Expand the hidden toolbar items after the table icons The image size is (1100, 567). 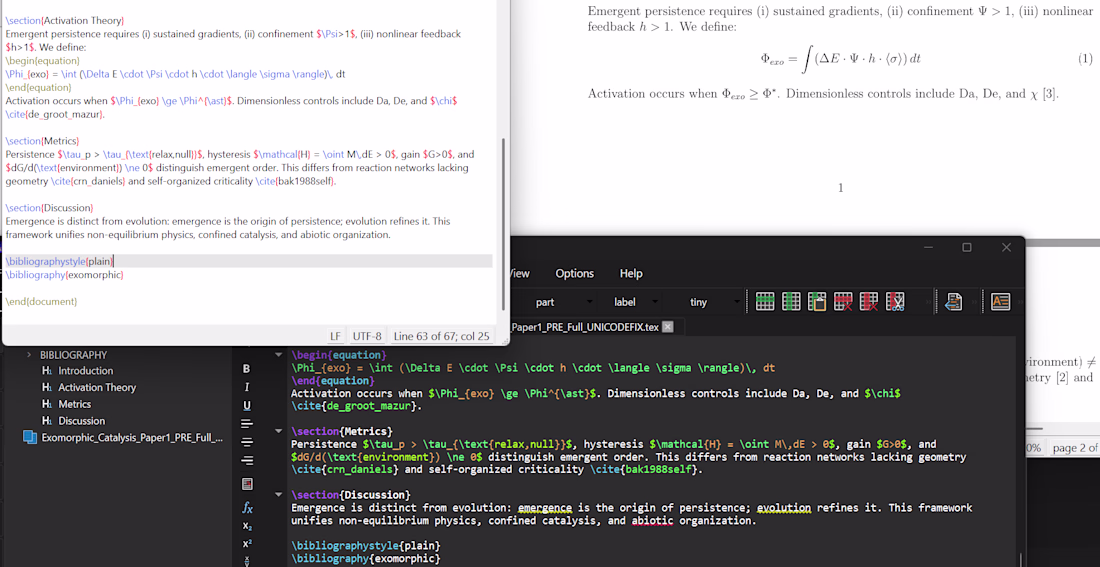[x=927, y=302]
